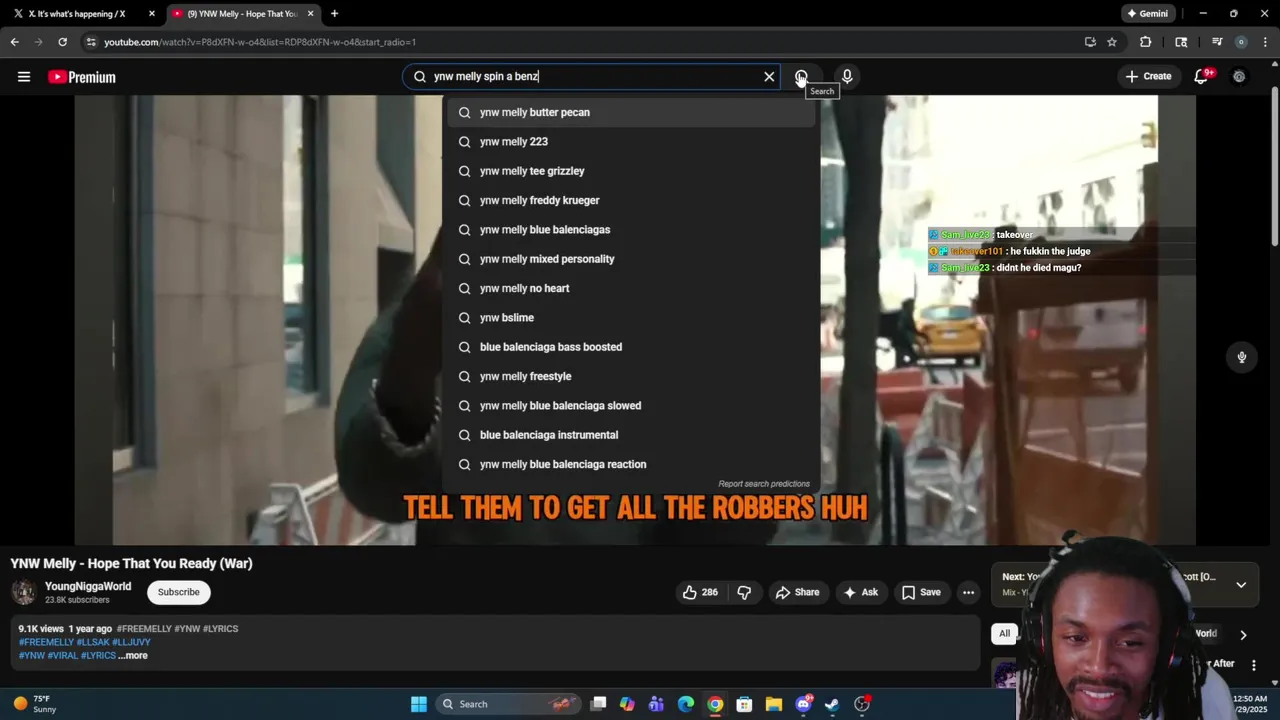1280x720 pixels.
Task: Click the browser address bar URL
Action: coord(260,42)
